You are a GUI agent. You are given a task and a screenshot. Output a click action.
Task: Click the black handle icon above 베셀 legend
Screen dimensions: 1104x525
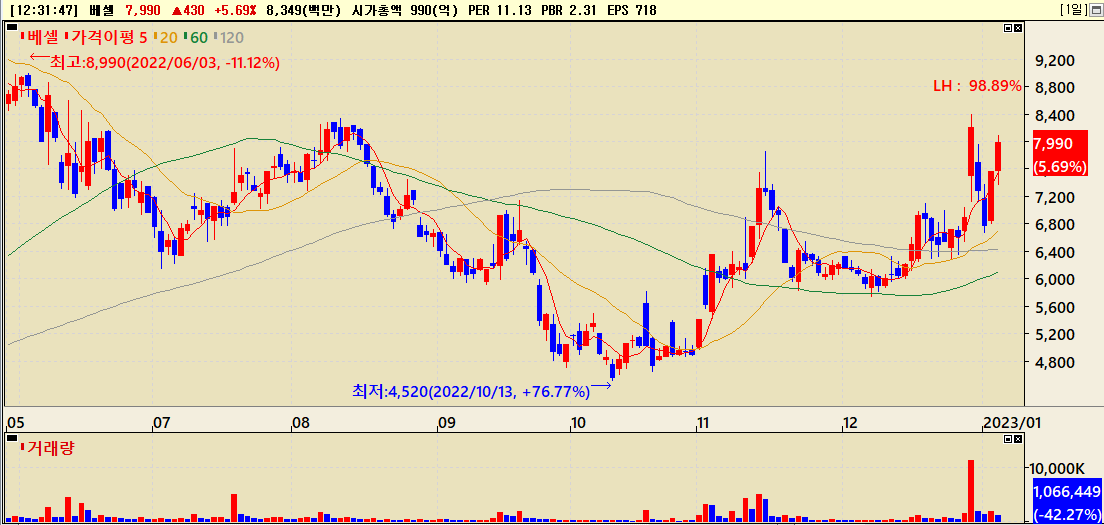(x=11, y=27)
